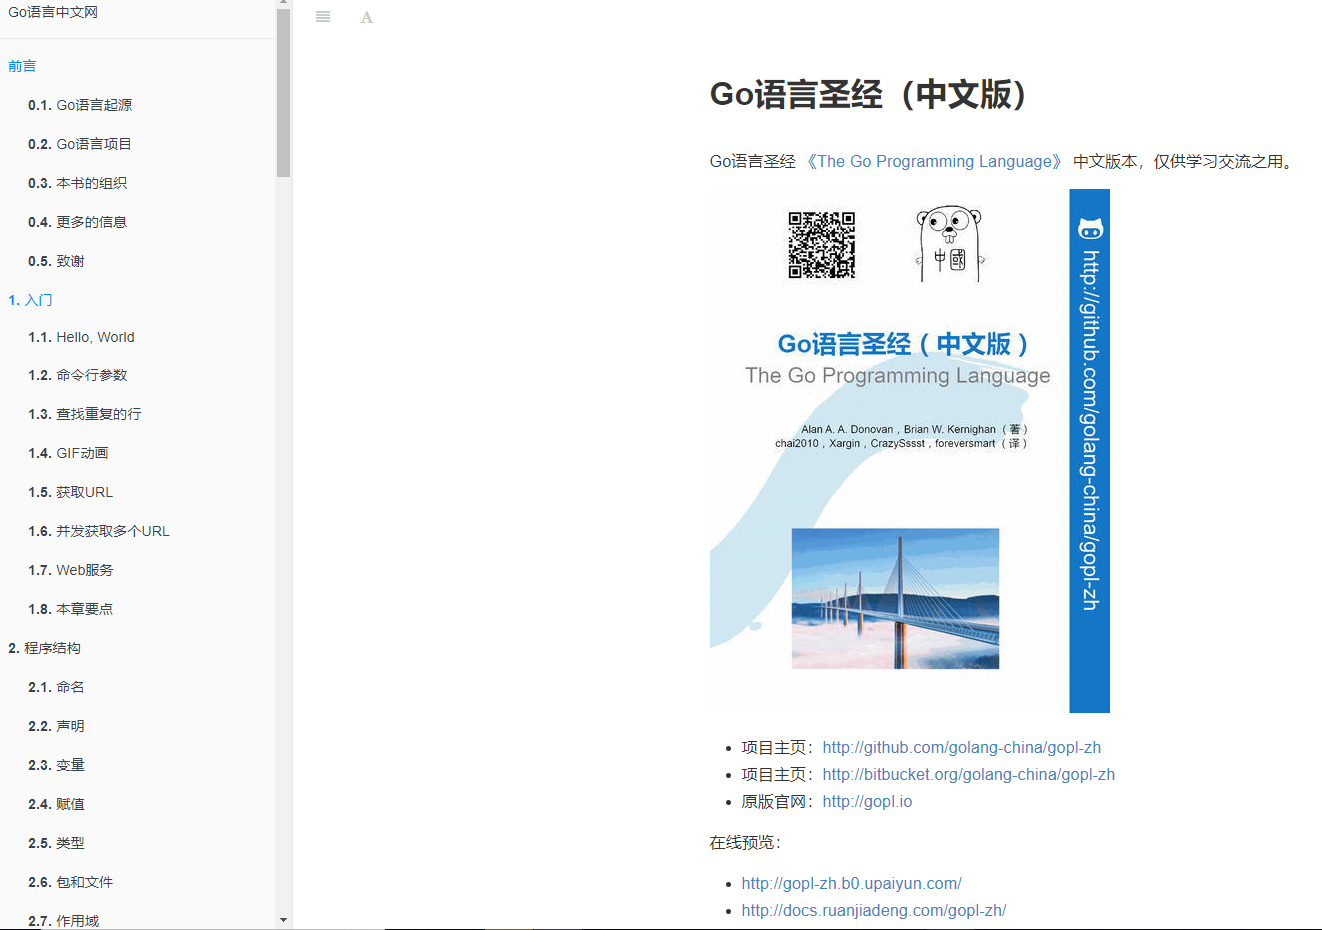Screen dimensions: 1322x930
Task: Click the blue vertical GitHub URL banner
Action: pyautogui.click(x=1090, y=451)
